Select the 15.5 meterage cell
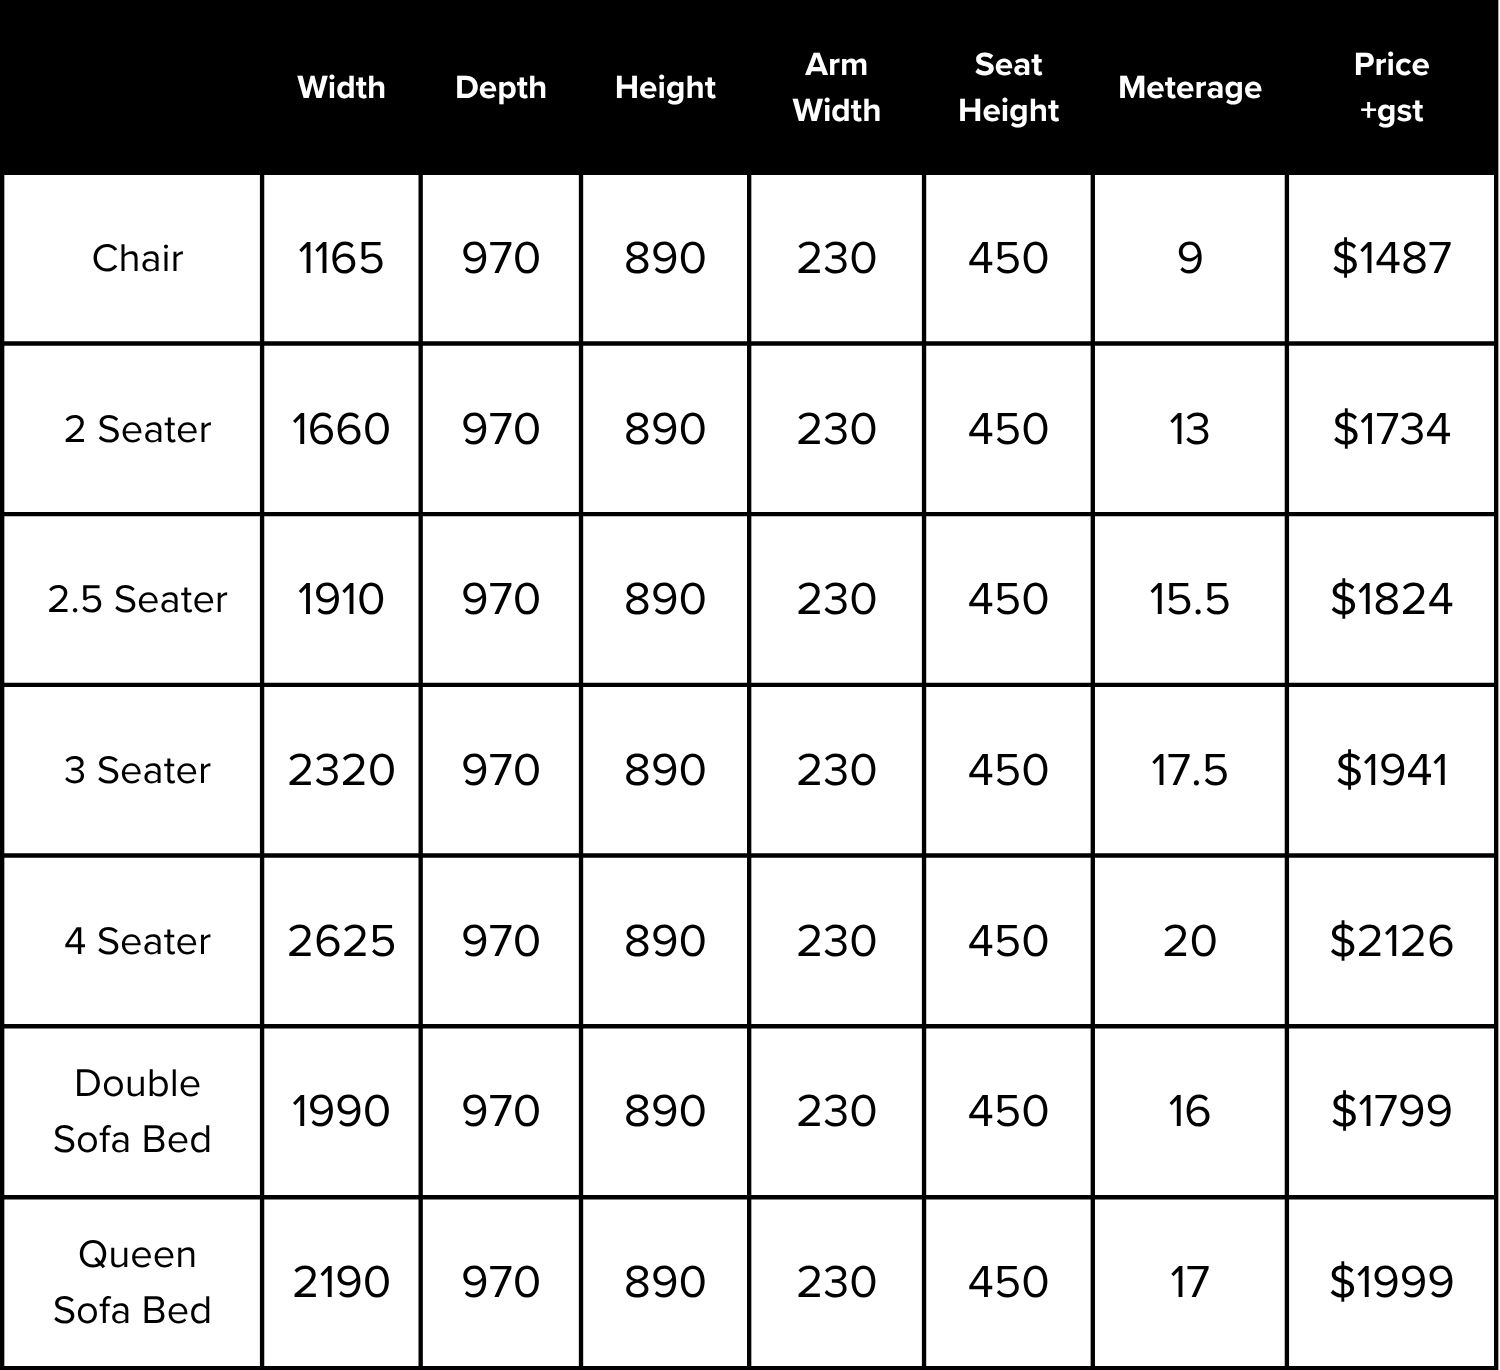The height and width of the screenshot is (1370, 1500). [1189, 600]
